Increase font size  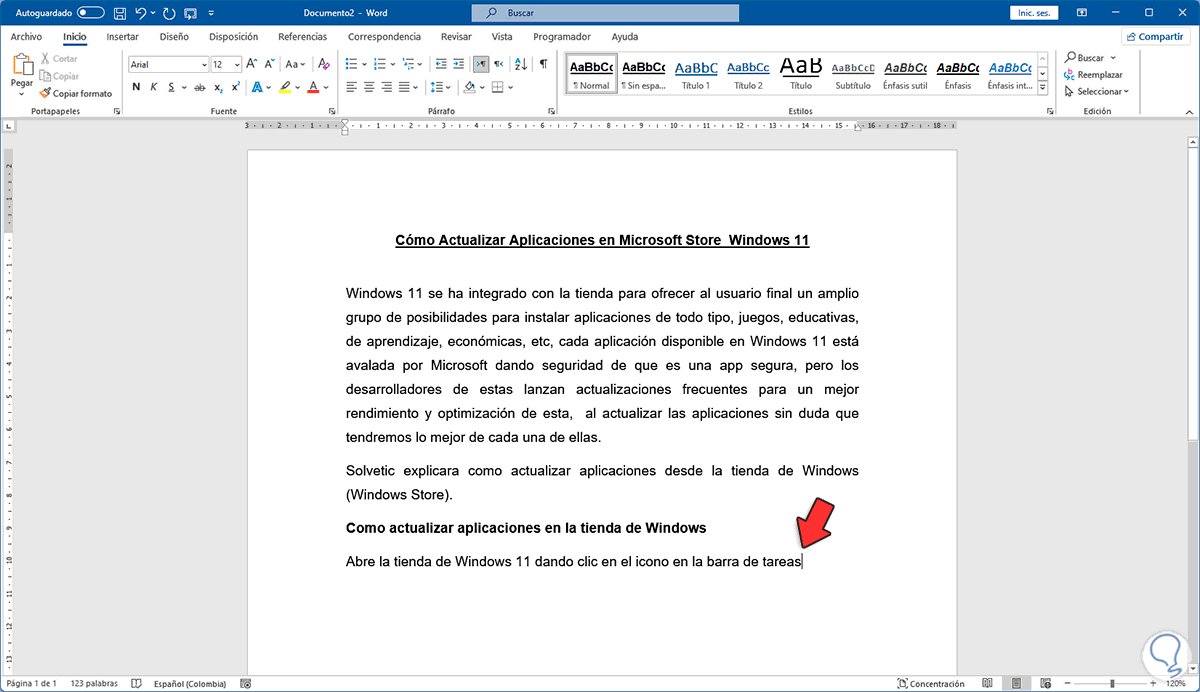pyautogui.click(x=252, y=64)
